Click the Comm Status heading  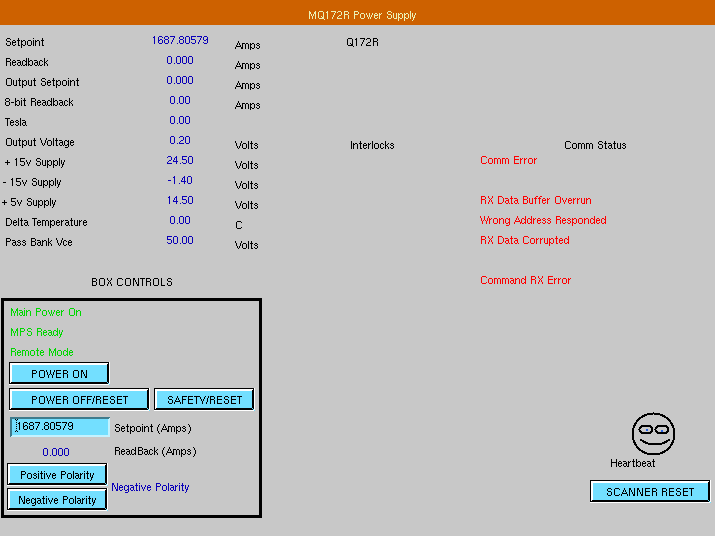click(x=595, y=145)
